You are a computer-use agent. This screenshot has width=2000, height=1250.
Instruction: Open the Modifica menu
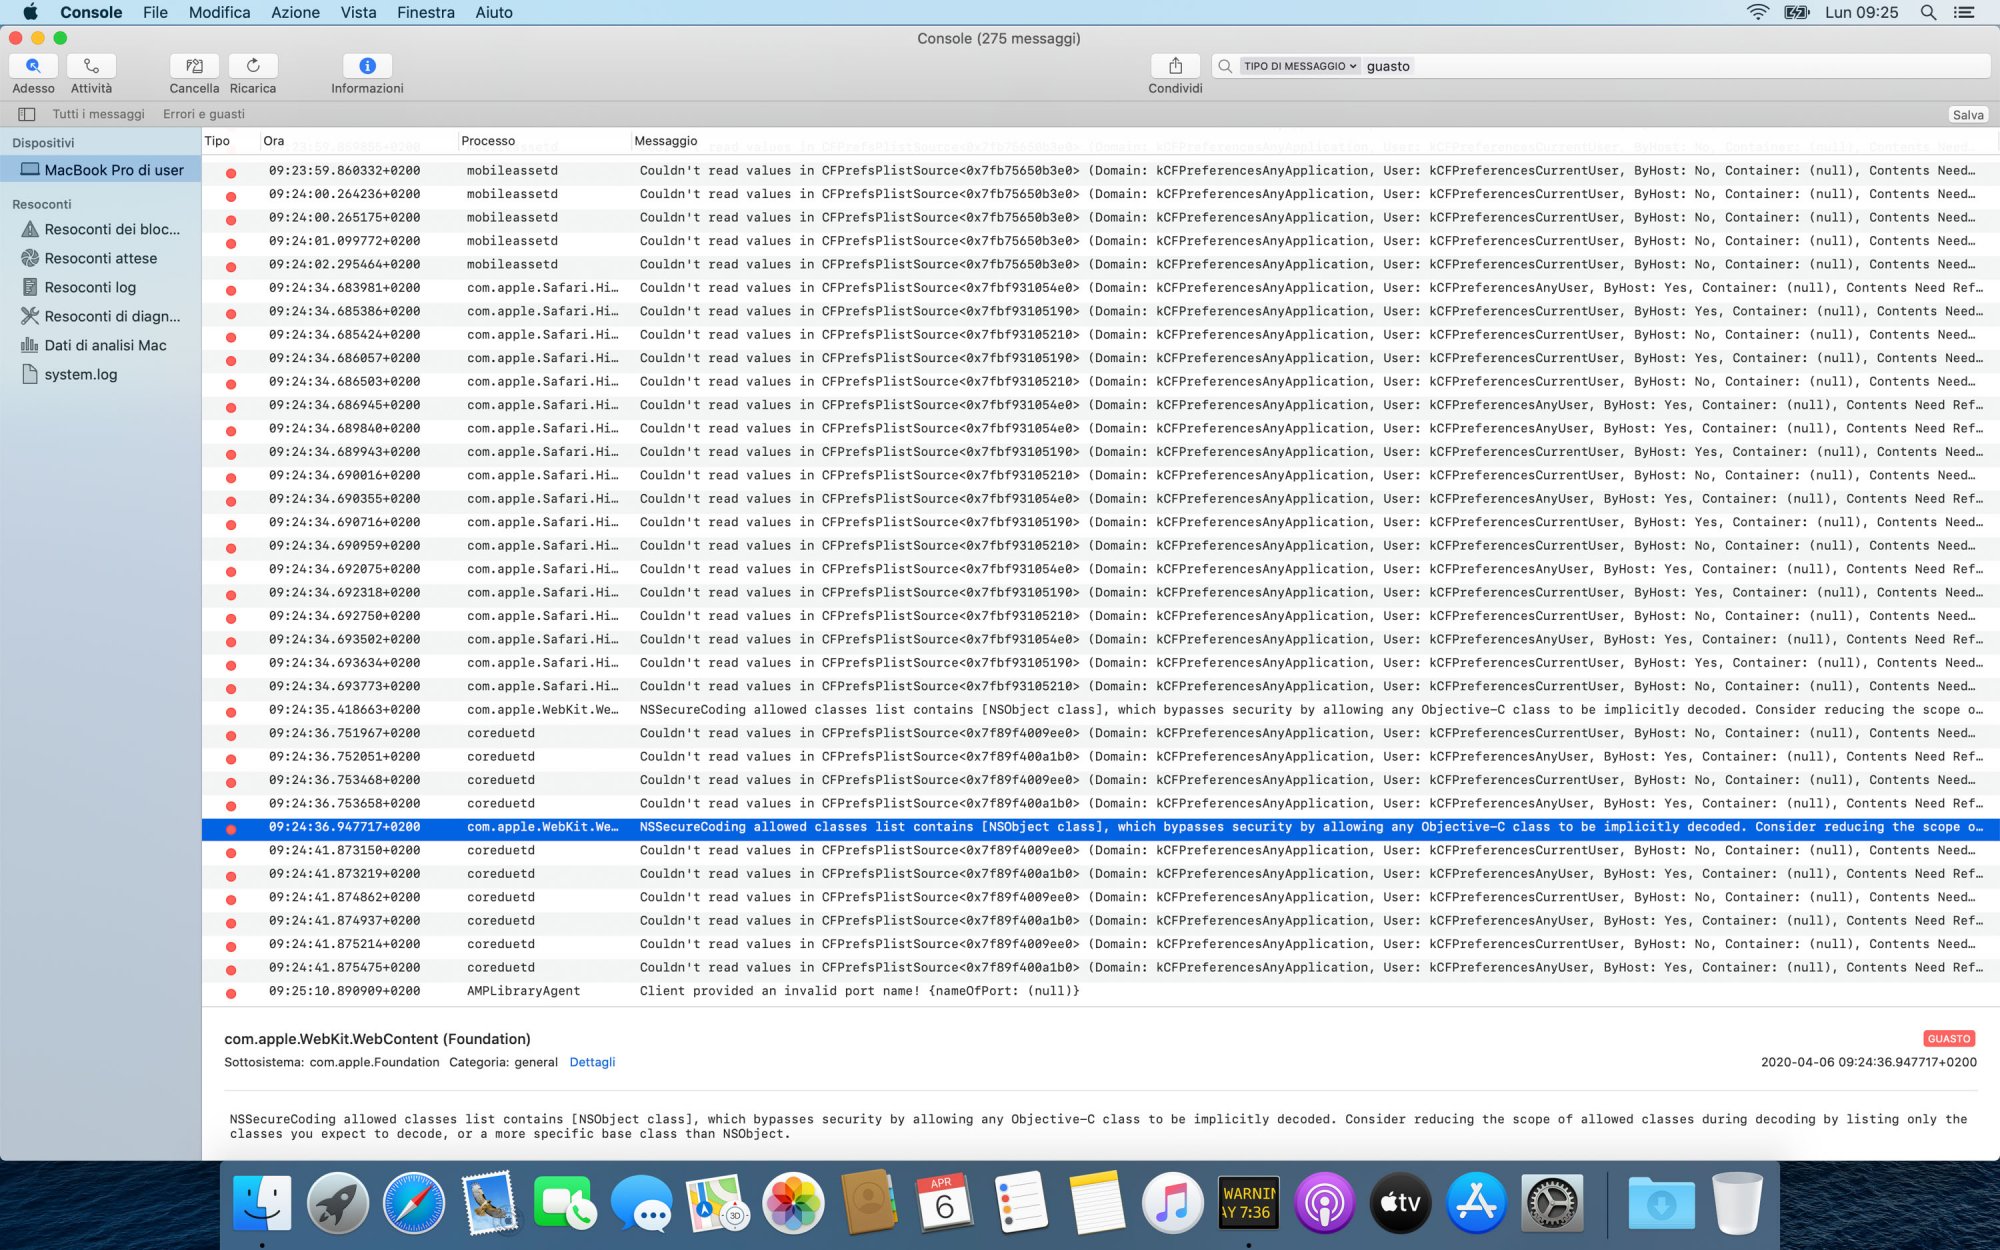[x=219, y=12]
